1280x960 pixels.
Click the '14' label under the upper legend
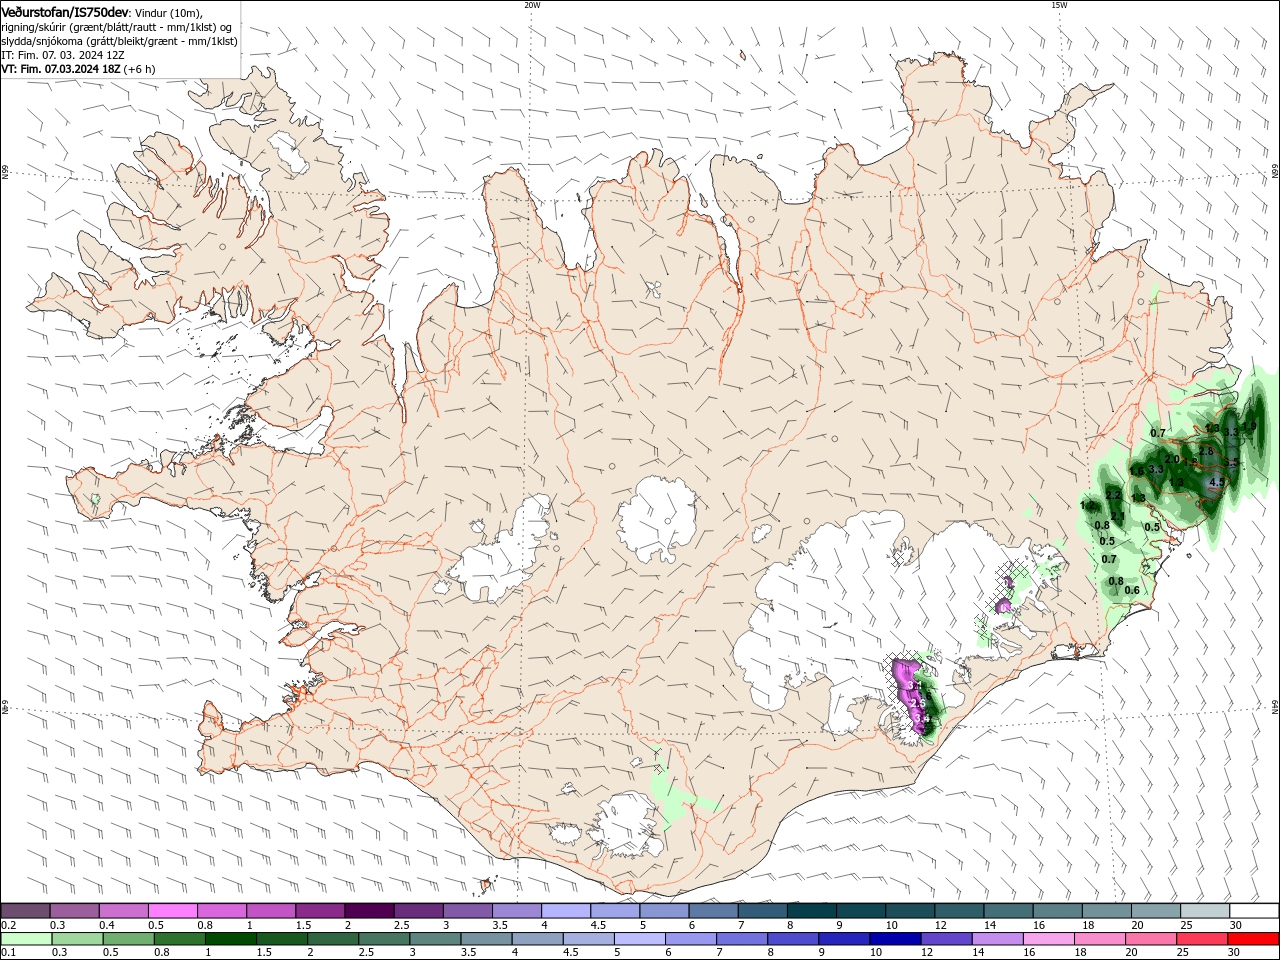[x=990, y=926]
